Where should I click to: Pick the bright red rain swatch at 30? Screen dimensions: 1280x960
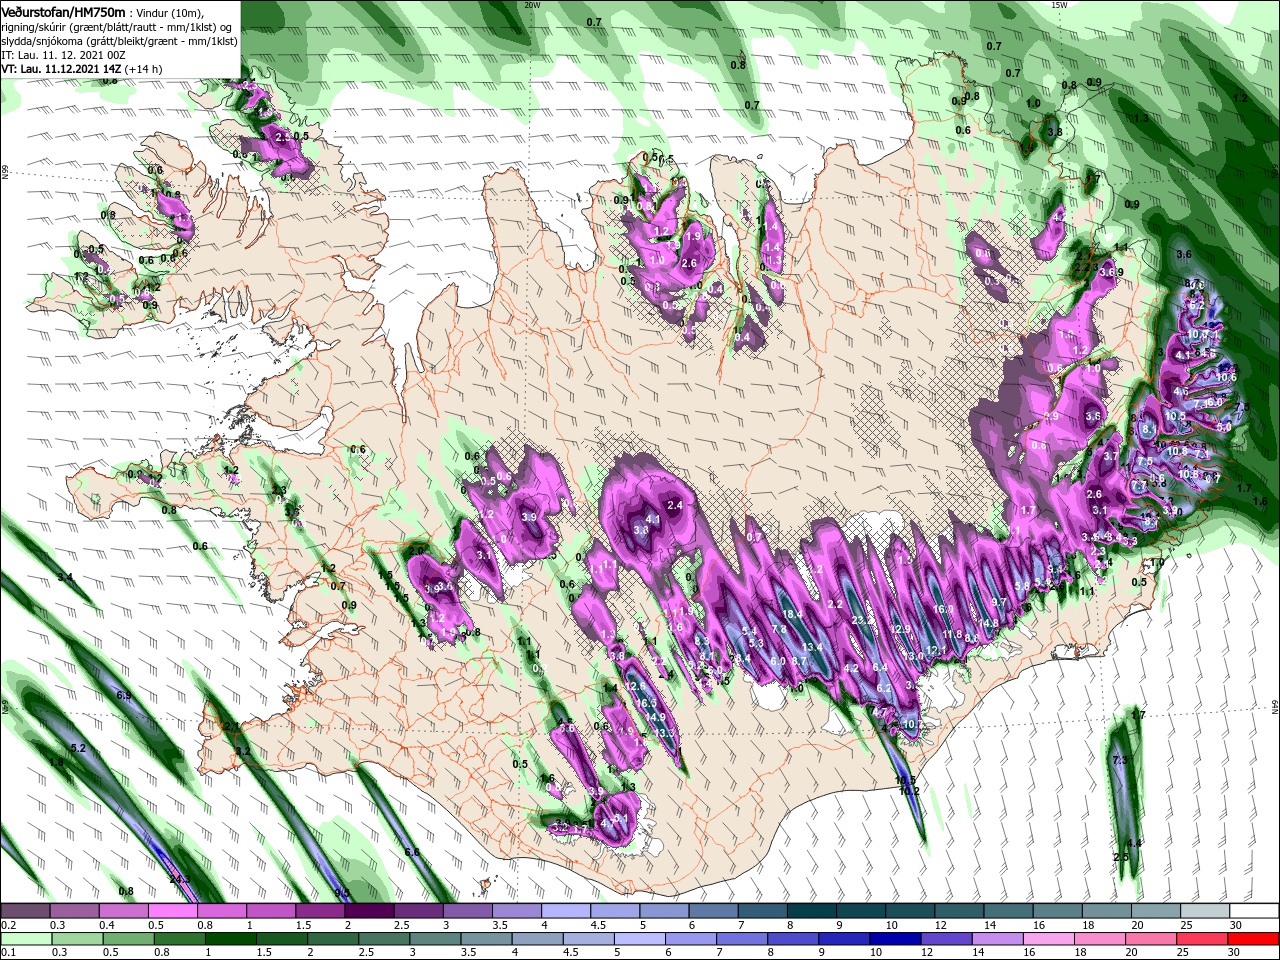(1254, 939)
